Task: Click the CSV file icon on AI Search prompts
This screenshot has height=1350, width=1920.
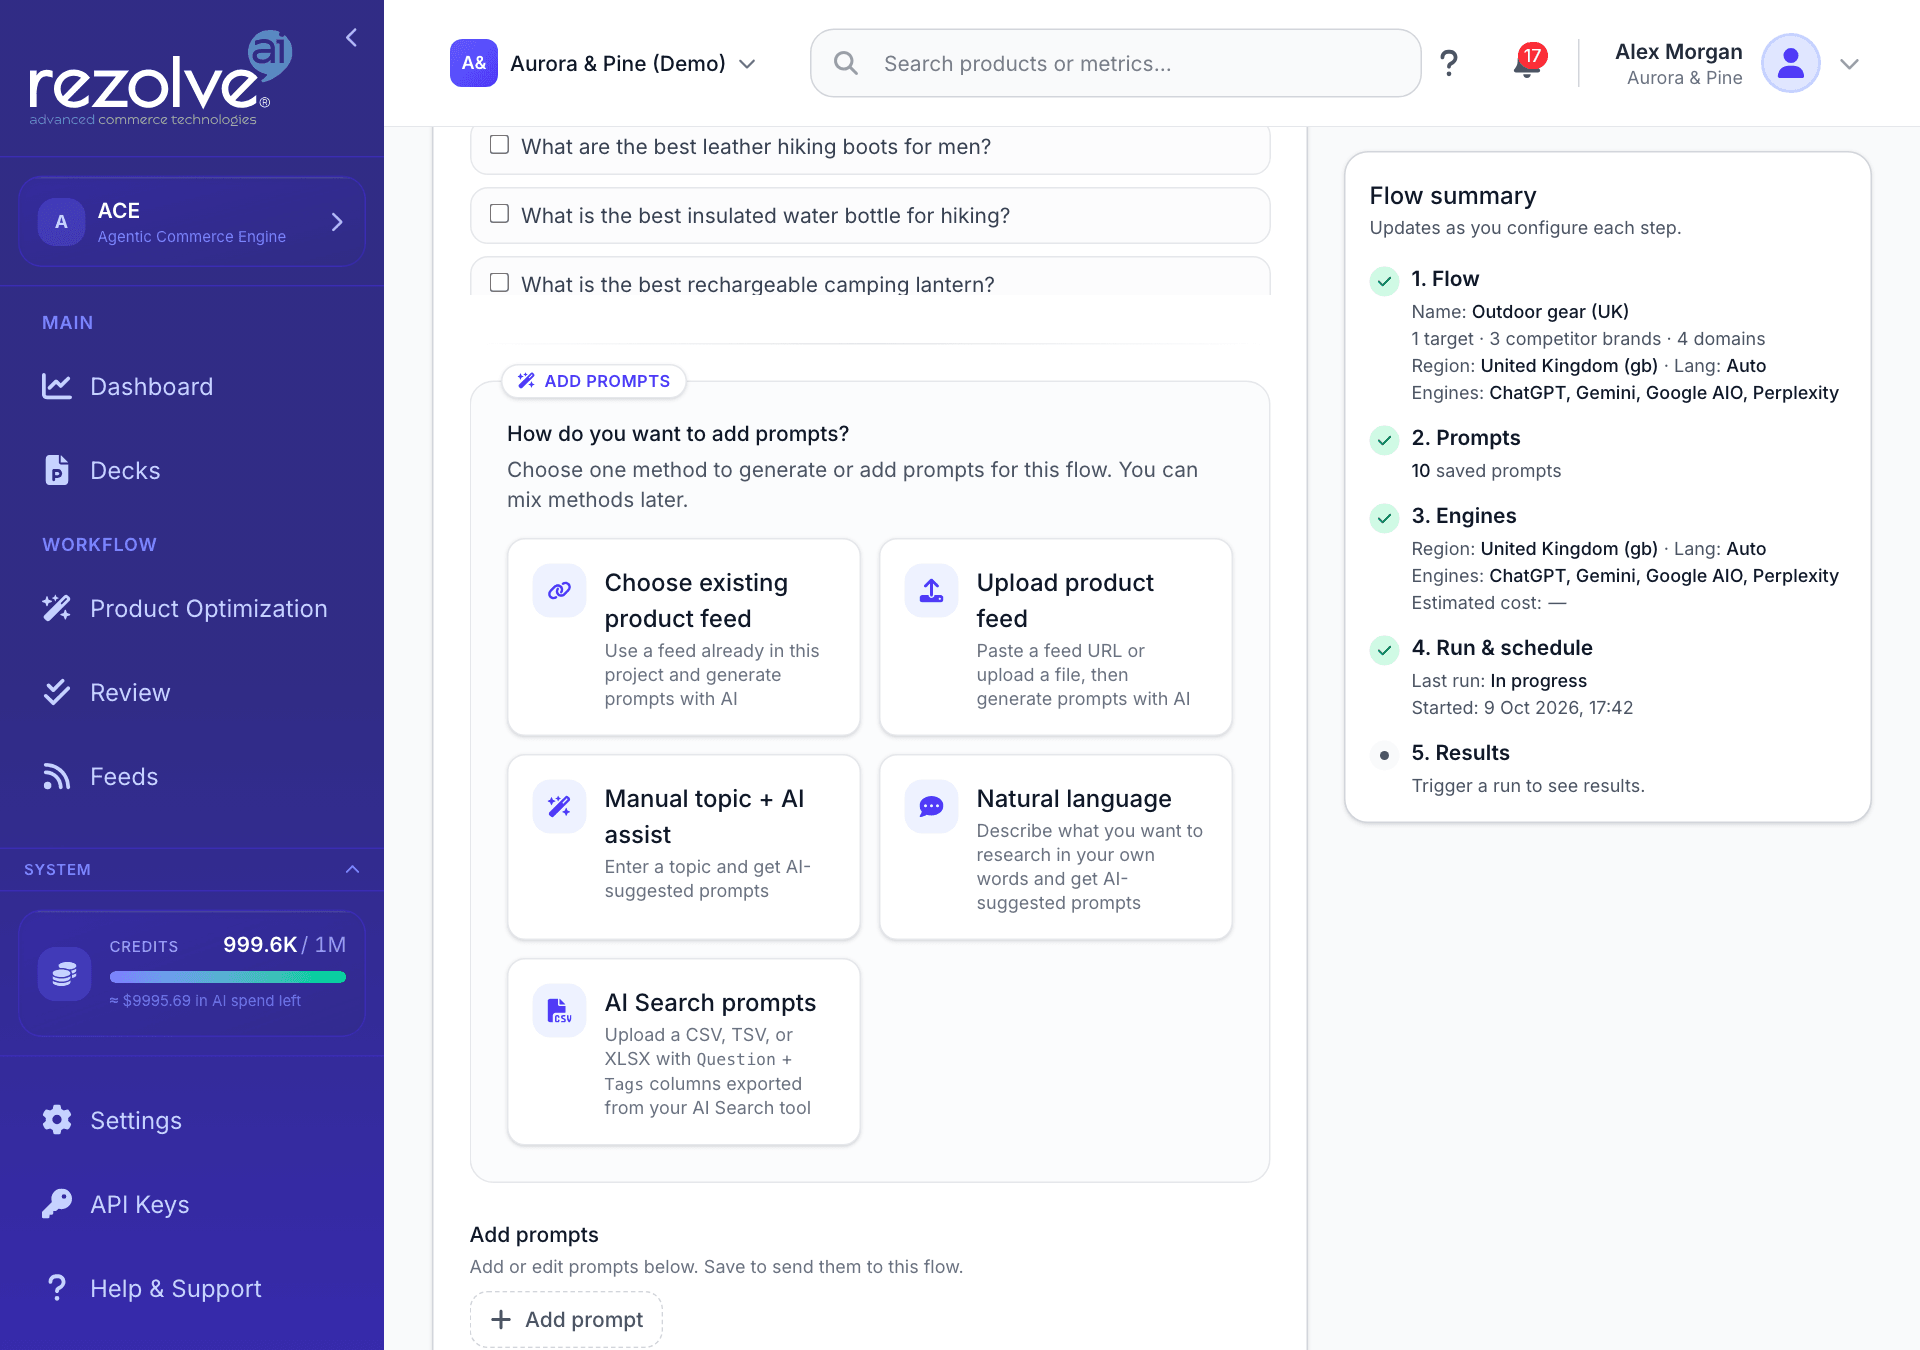Action: [x=560, y=1011]
